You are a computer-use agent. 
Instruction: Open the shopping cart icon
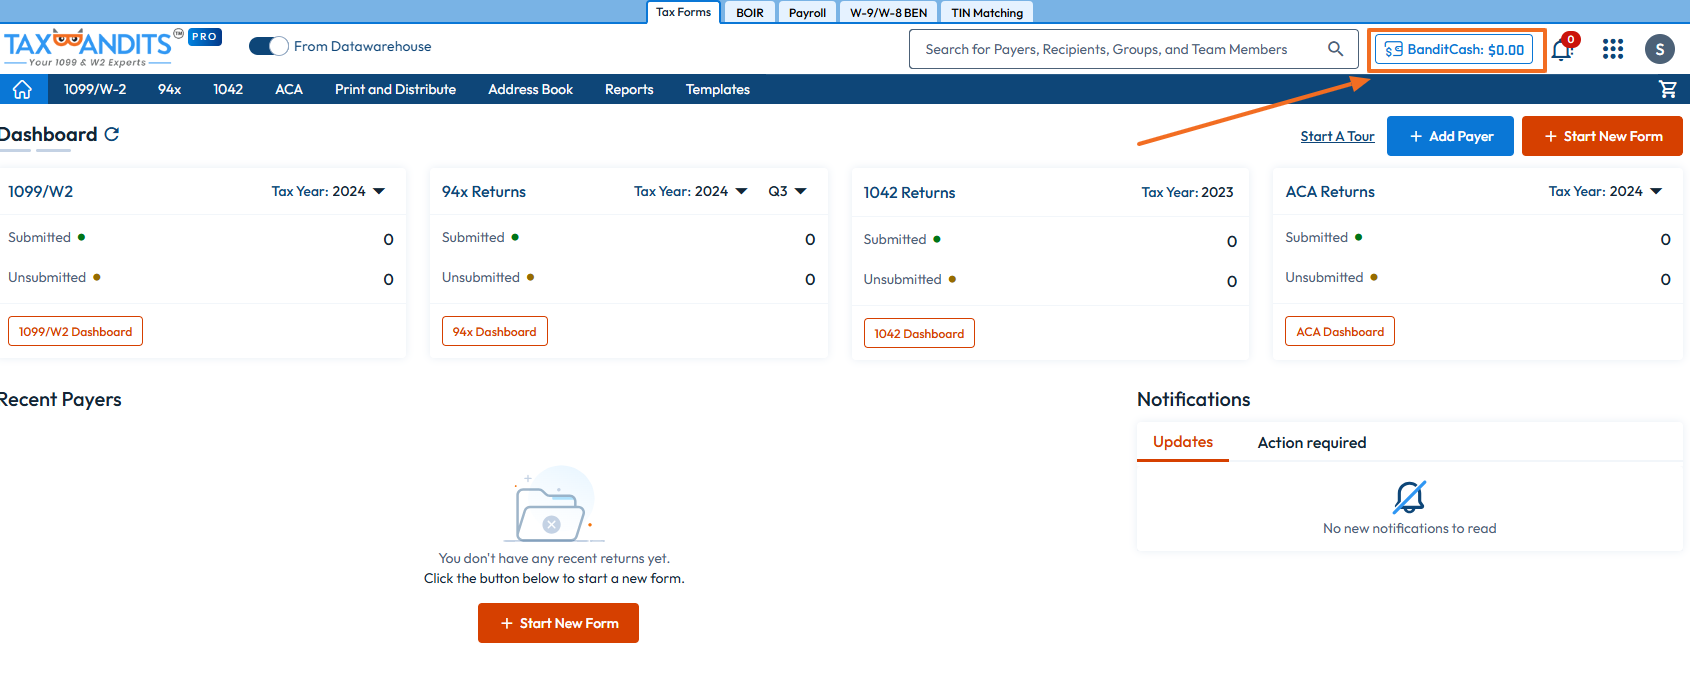1667,89
